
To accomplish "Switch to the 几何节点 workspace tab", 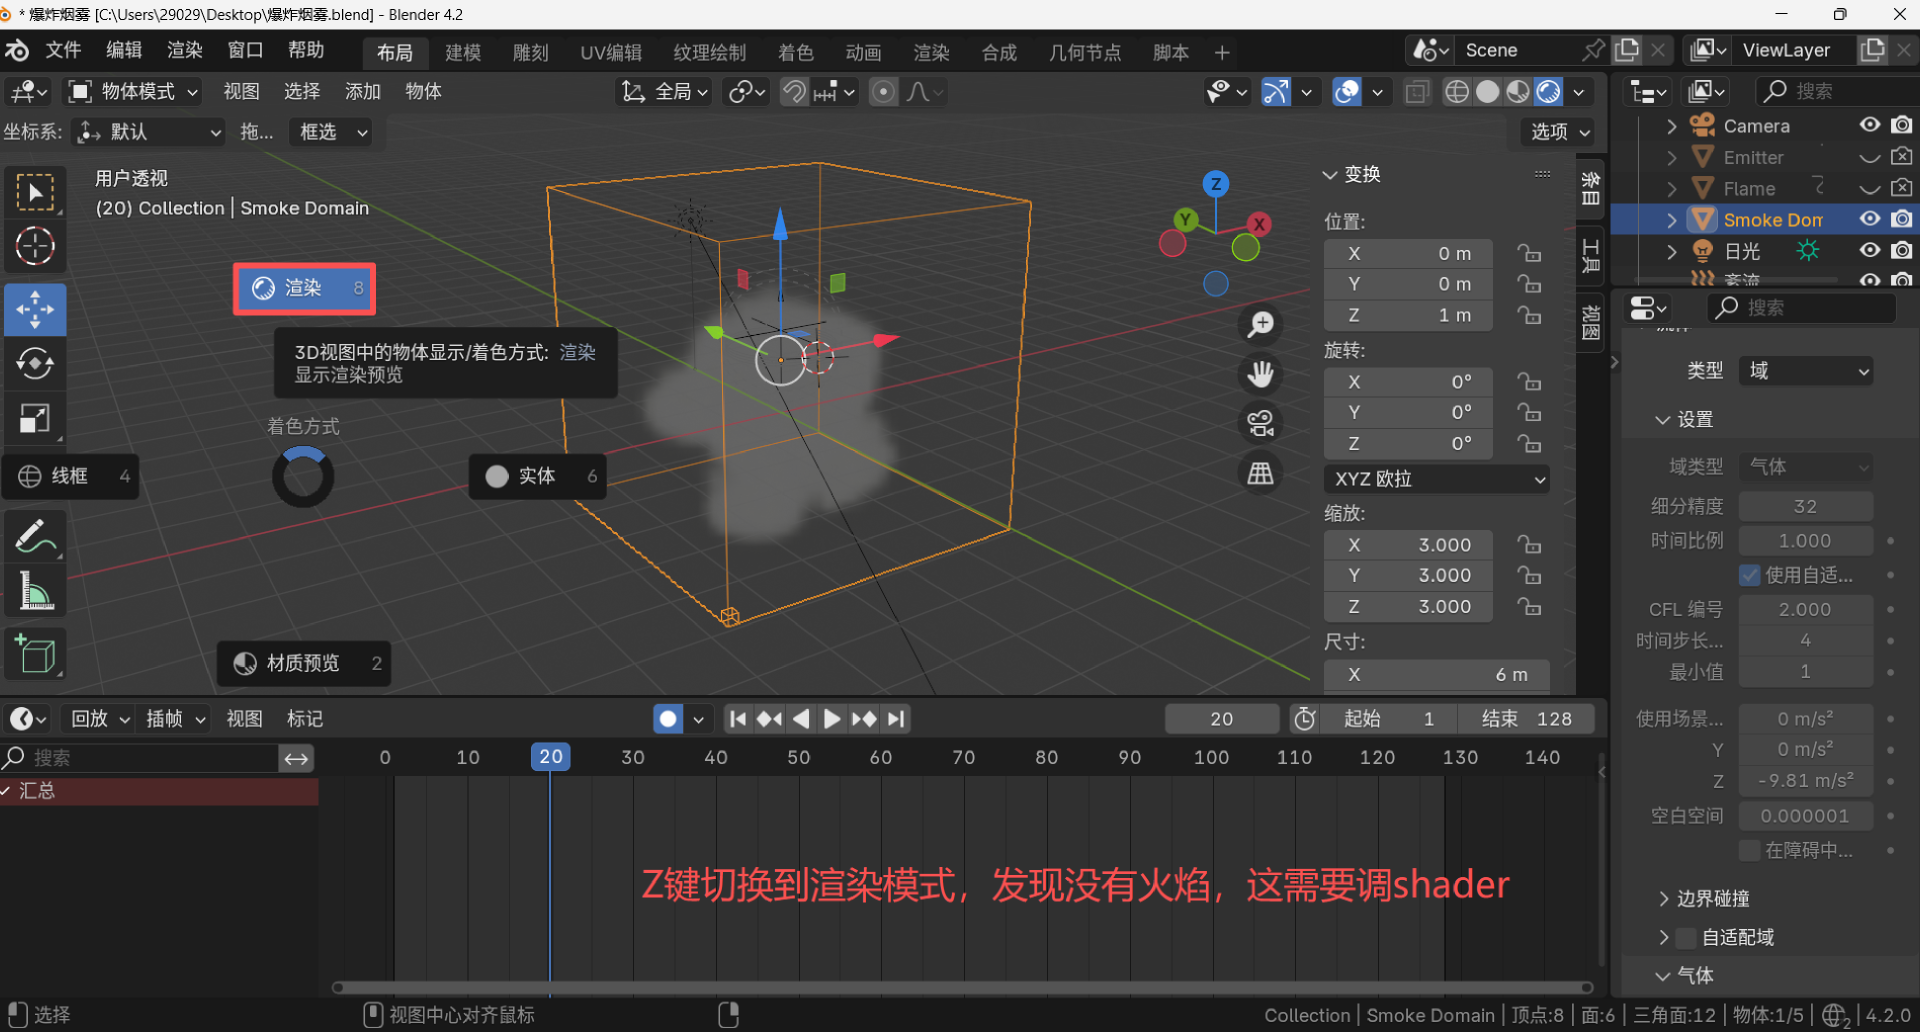I will (x=1085, y=52).
